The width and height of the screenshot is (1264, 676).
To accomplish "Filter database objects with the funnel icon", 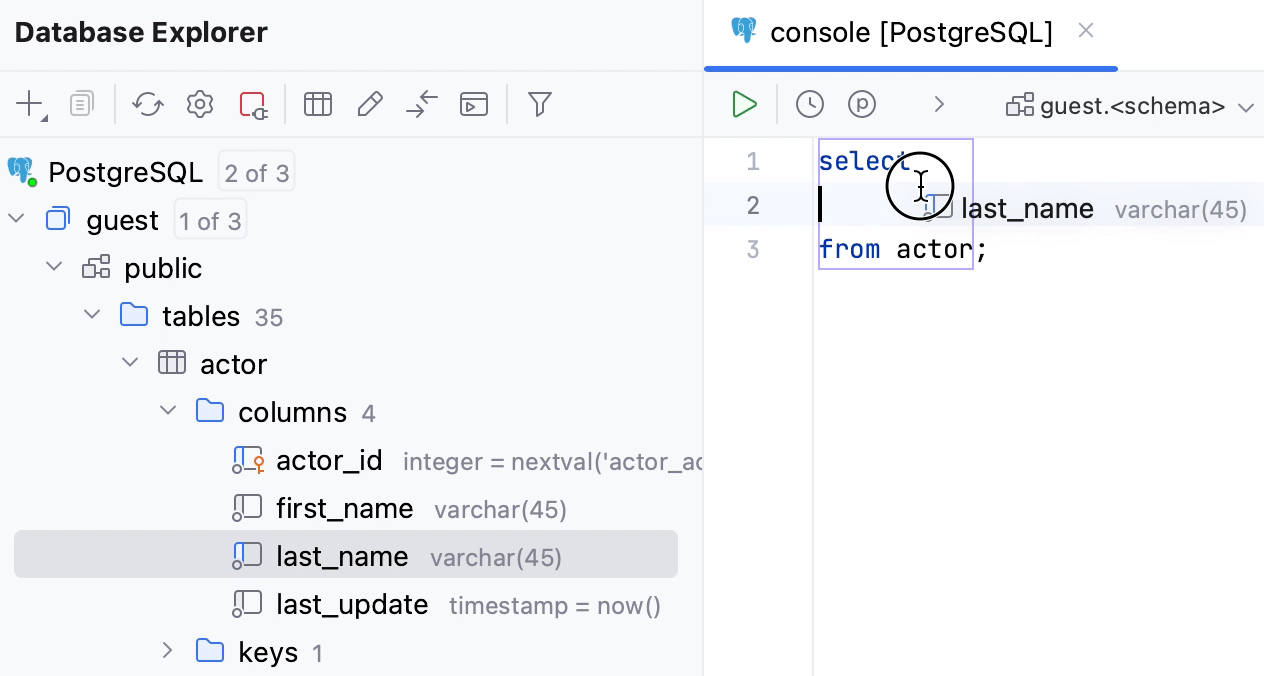I will click(540, 104).
